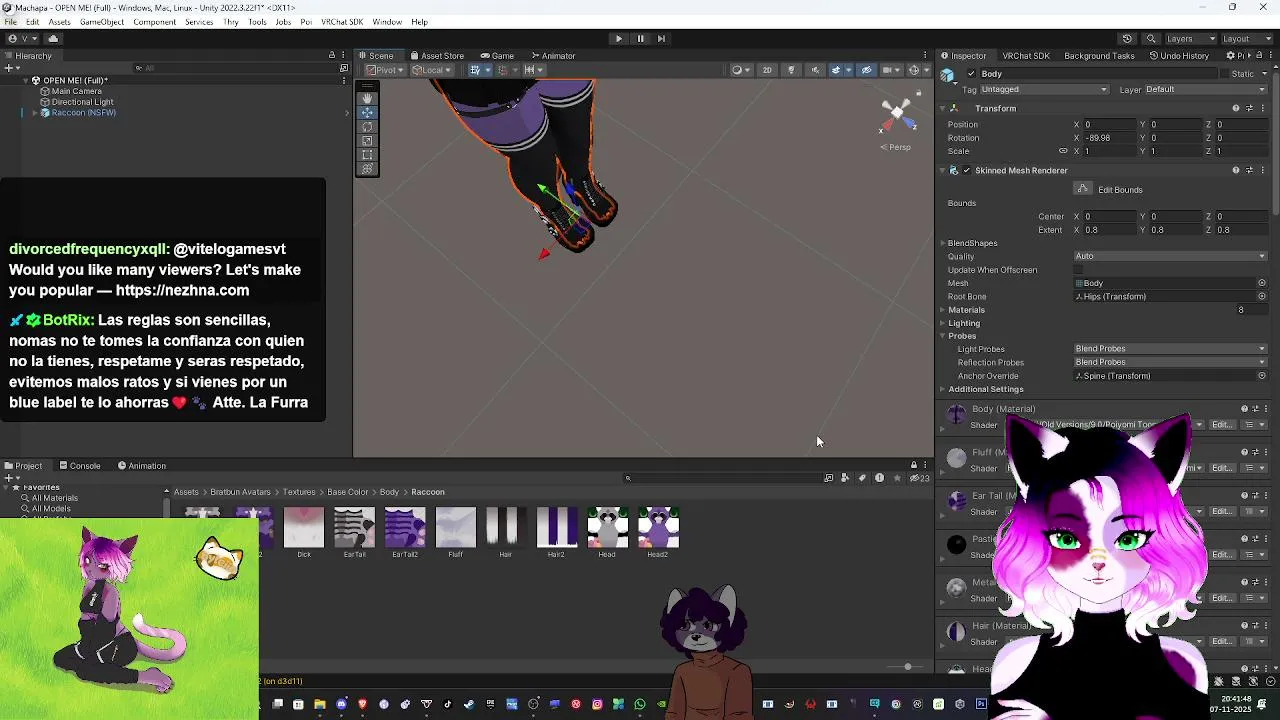Viewport: 1280px width, 720px height.
Task: Select the Hand view tool
Action: [367, 98]
